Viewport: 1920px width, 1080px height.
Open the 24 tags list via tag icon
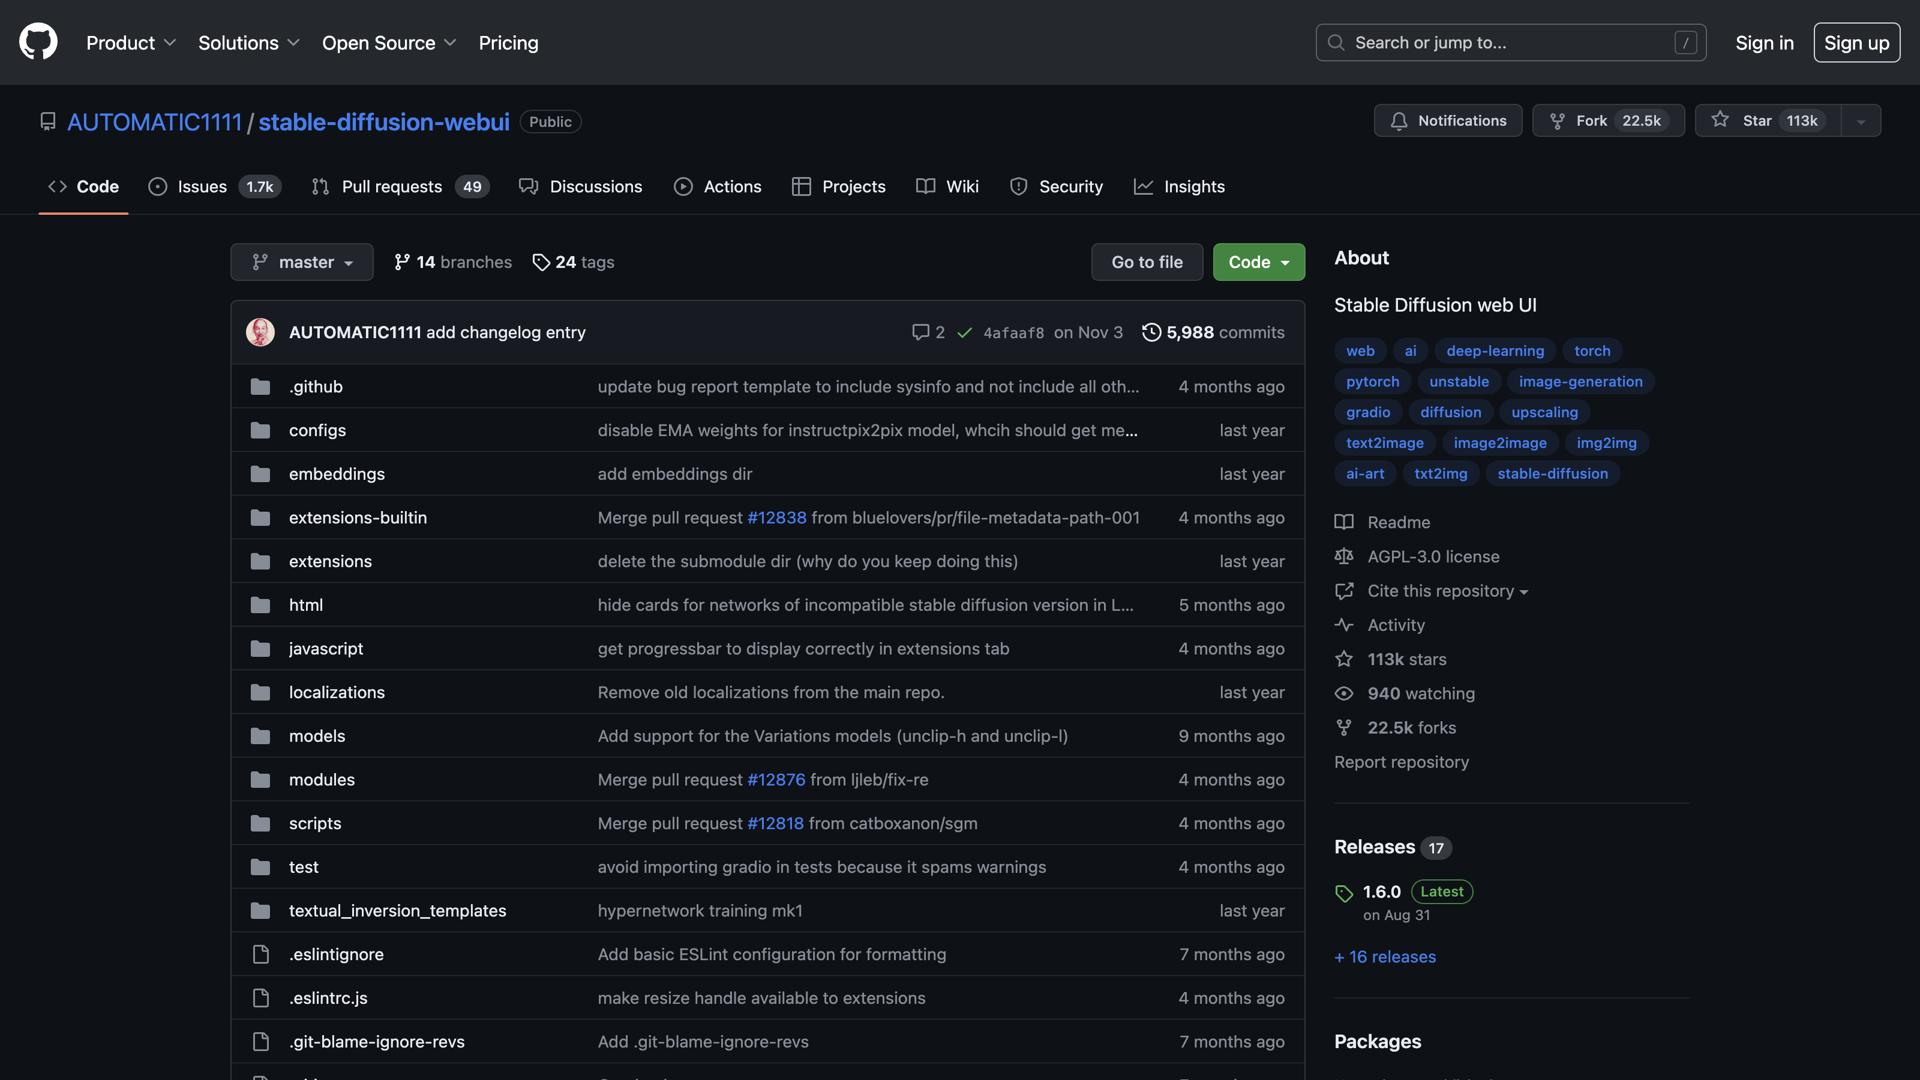coord(541,262)
